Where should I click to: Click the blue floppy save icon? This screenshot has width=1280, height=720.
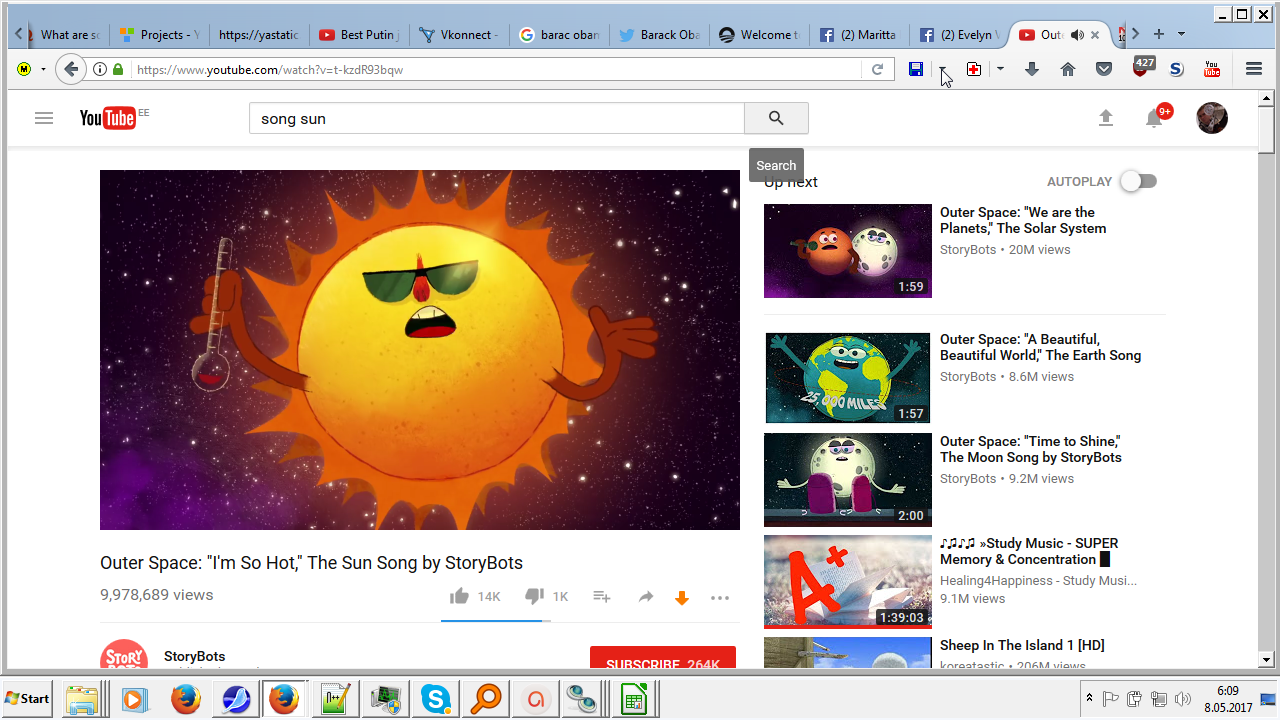click(x=916, y=69)
